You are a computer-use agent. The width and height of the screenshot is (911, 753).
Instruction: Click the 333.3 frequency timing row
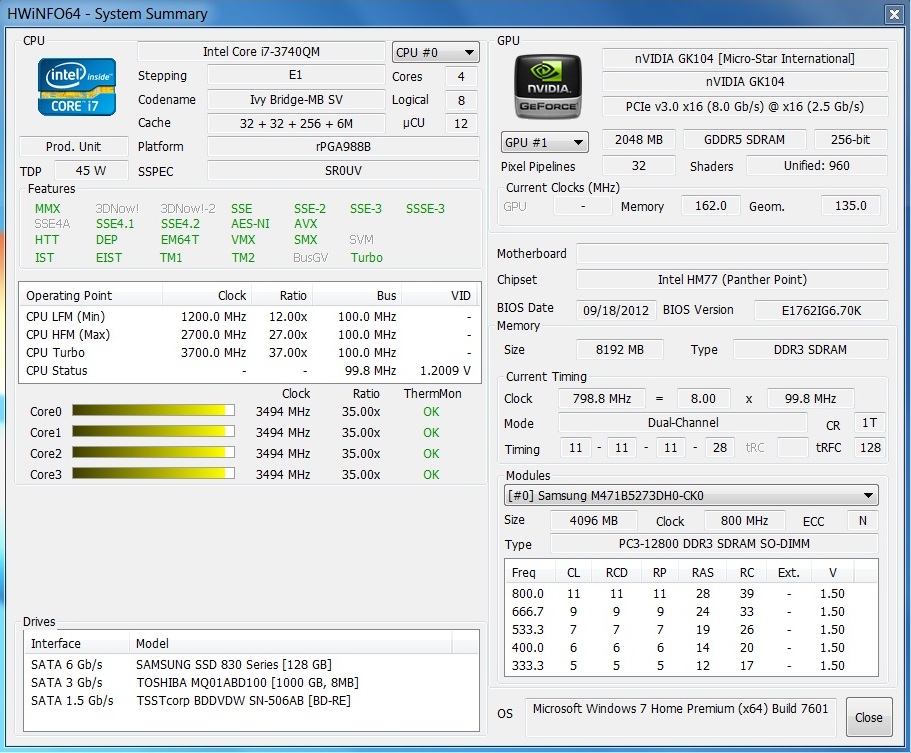point(691,665)
